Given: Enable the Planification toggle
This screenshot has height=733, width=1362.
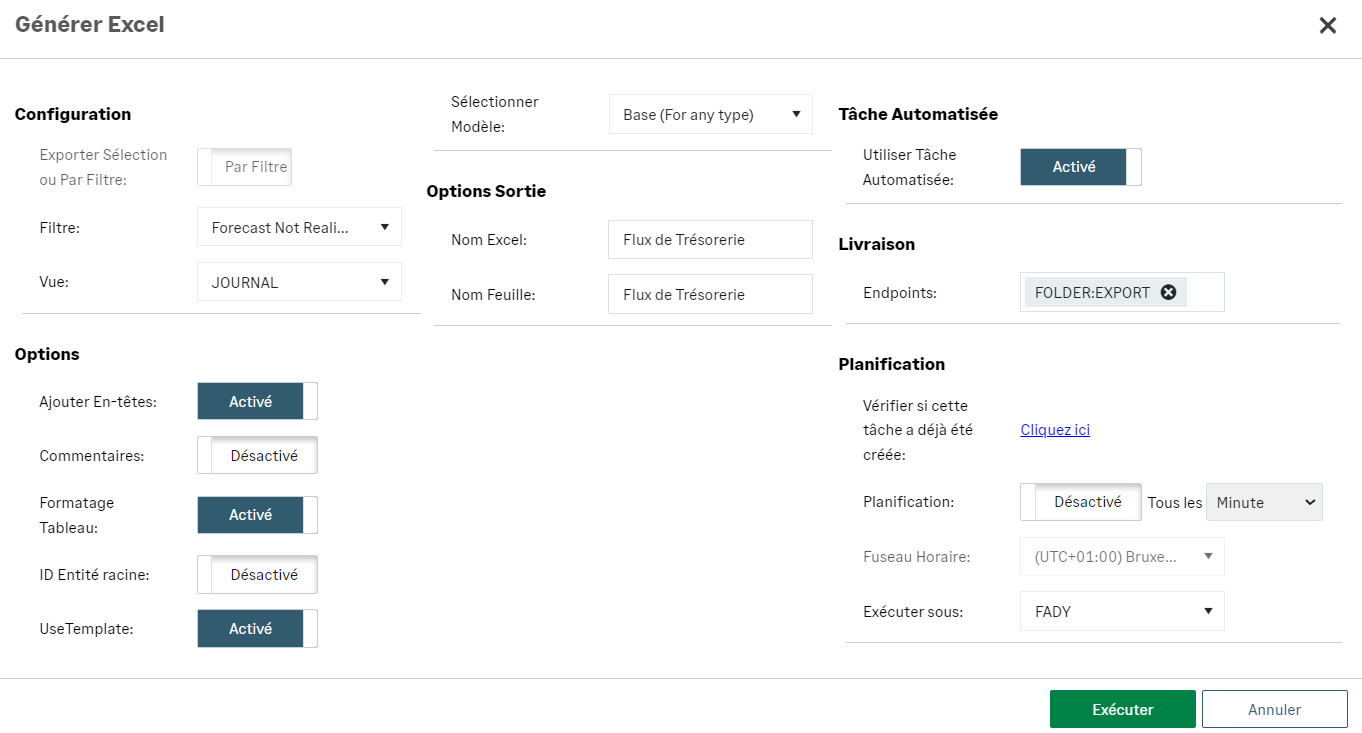Looking at the screenshot, I should click(x=1080, y=502).
